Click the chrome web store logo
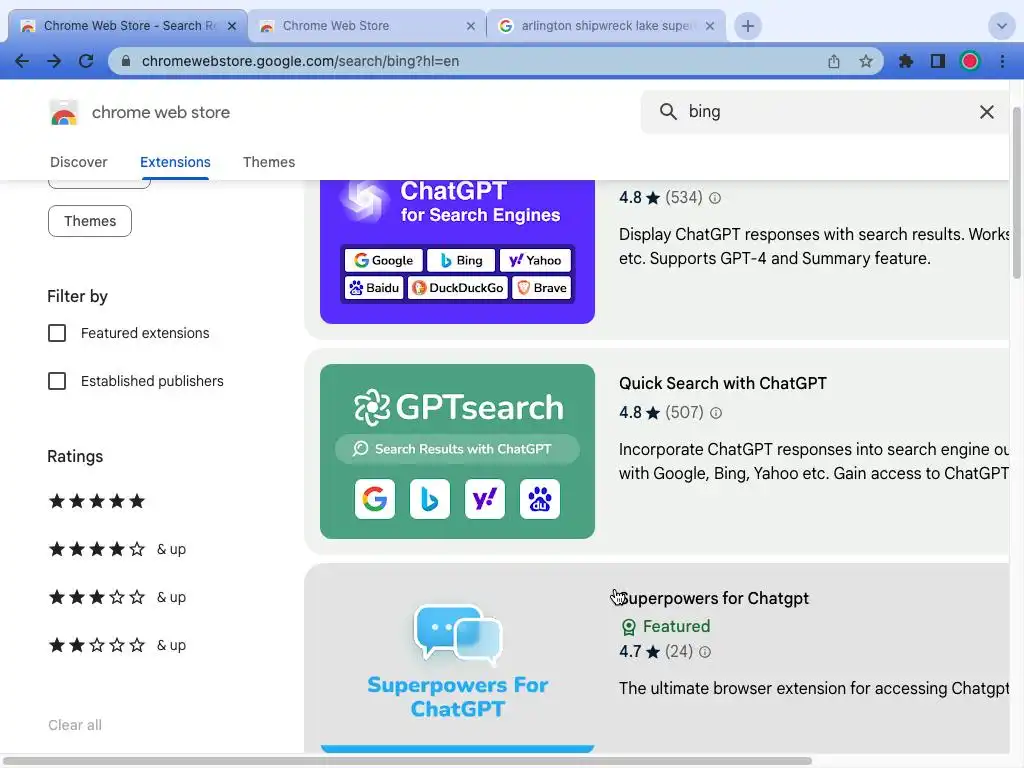 pyautogui.click(x=64, y=112)
